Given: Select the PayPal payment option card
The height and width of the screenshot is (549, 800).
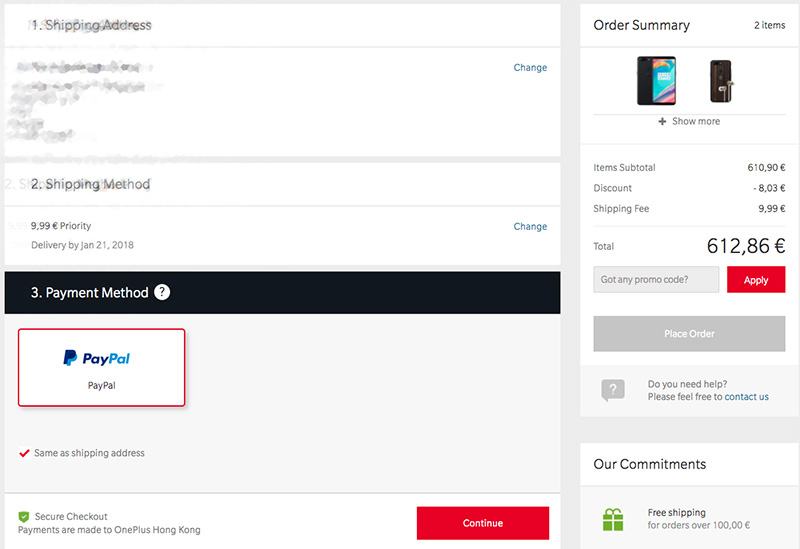Looking at the screenshot, I should (102, 367).
